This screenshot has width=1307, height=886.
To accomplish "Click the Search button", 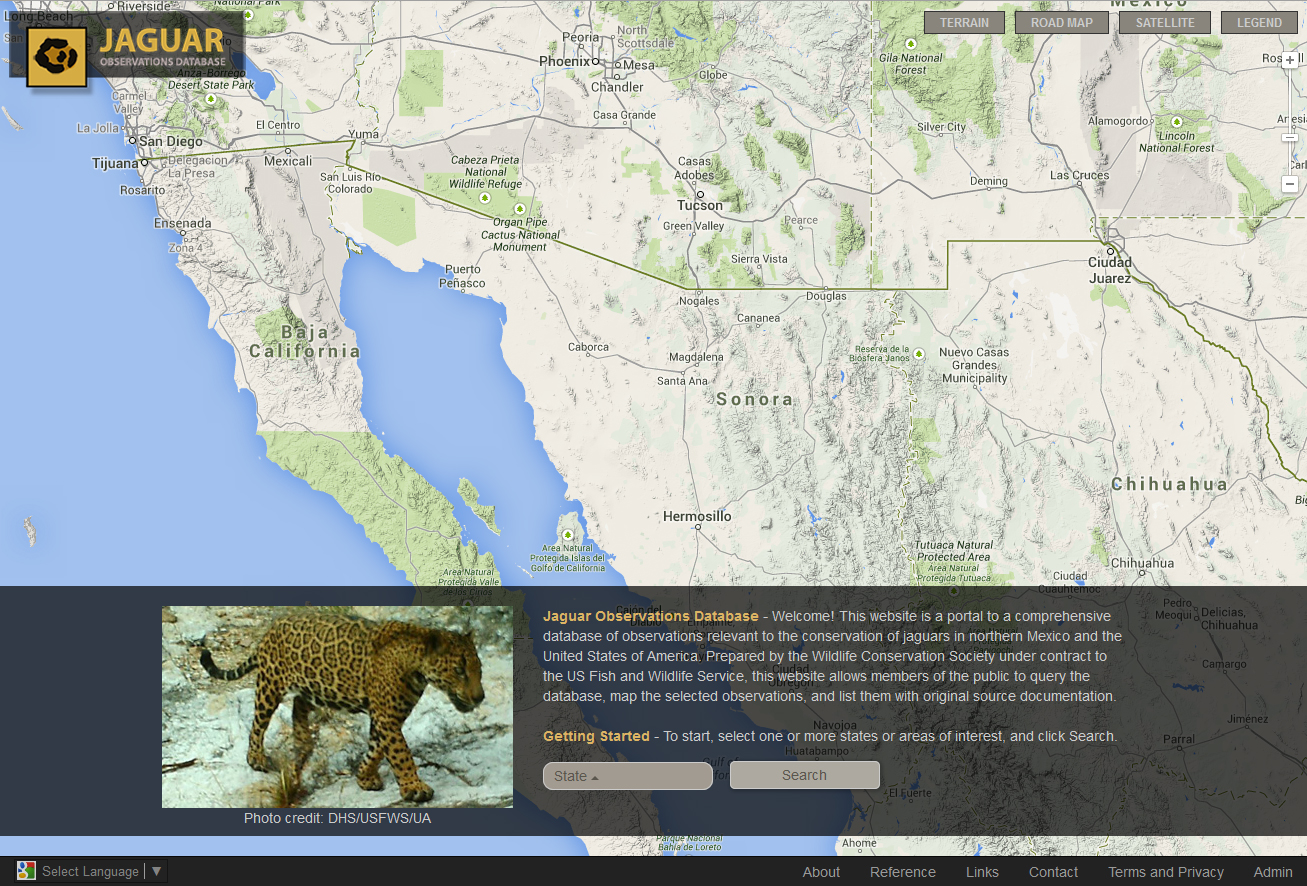I will point(805,775).
